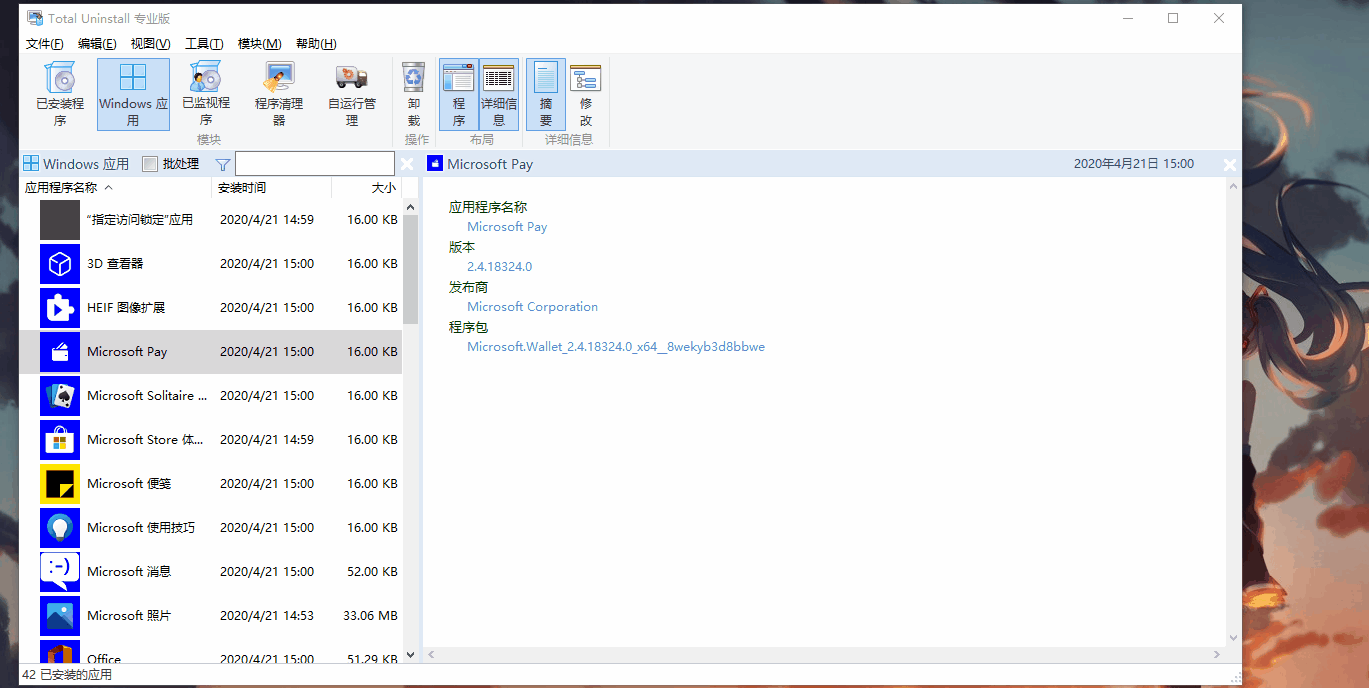Viewport: 1369px width, 688px height.
Task: Open the 自运行管理 module
Action: [352, 94]
